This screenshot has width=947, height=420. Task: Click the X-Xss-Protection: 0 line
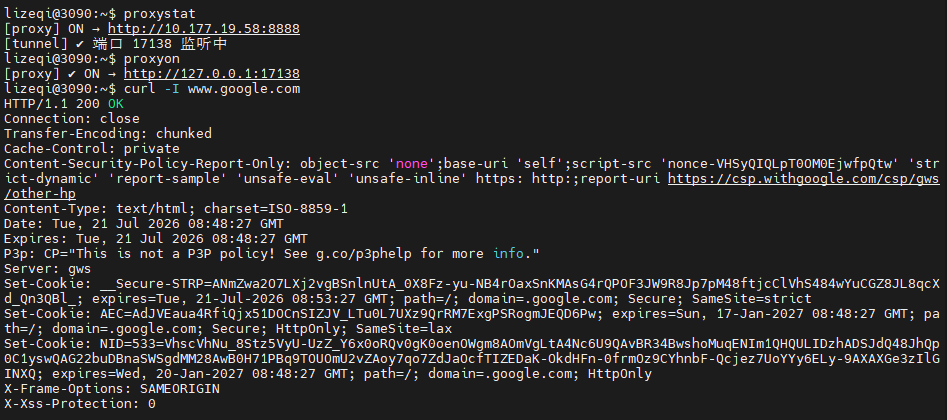tap(80, 404)
